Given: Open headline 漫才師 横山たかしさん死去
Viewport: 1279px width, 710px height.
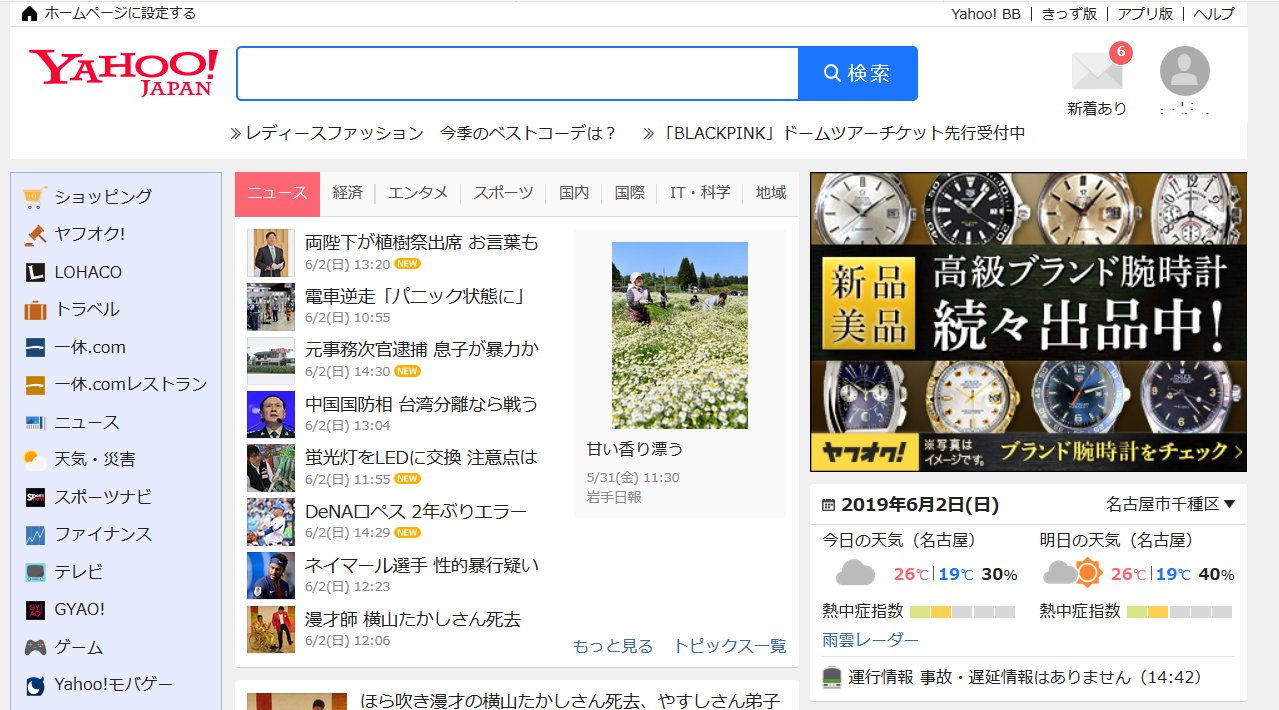Looking at the screenshot, I should 412,619.
